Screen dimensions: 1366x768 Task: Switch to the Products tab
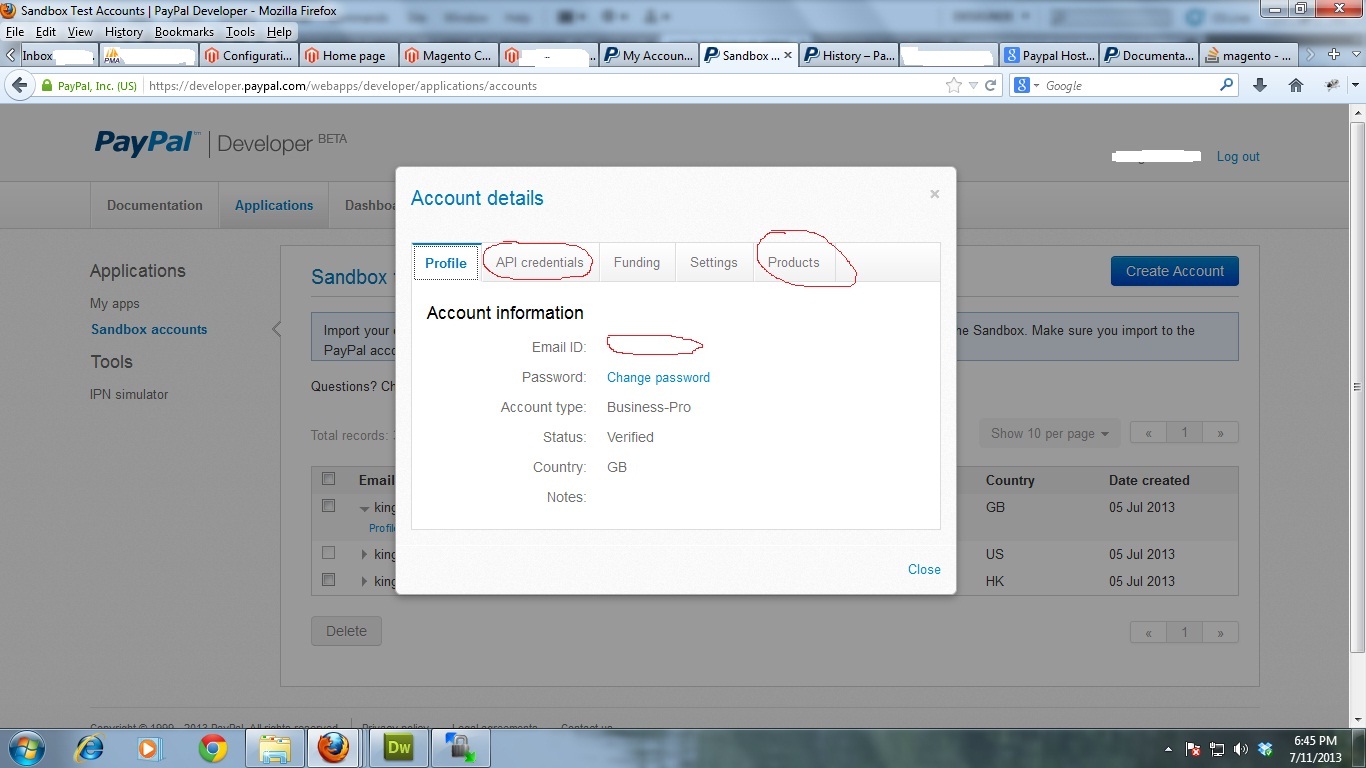pos(794,262)
